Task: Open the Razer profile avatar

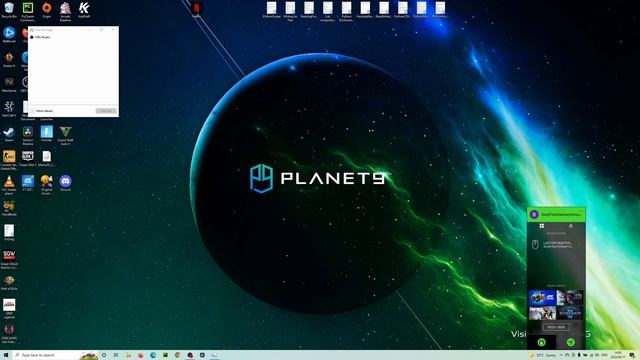Action: (x=534, y=214)
